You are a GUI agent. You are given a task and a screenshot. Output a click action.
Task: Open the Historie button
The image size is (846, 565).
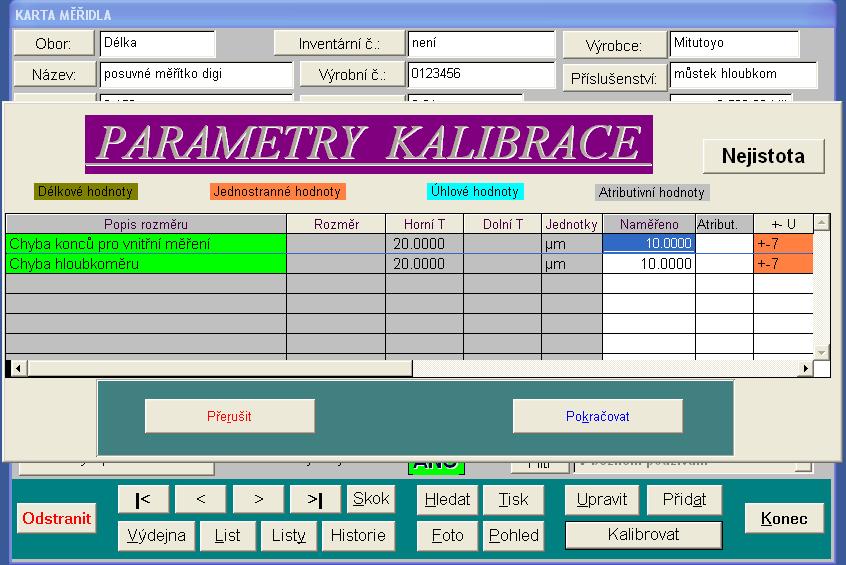point(358,535)
